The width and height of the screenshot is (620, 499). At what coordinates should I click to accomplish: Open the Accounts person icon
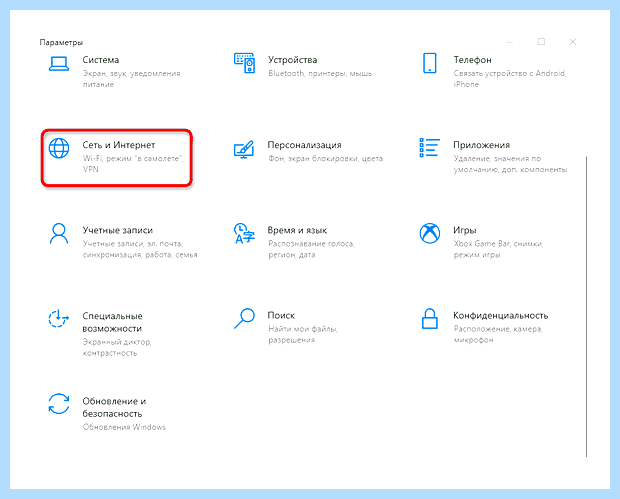click(59, 234)
